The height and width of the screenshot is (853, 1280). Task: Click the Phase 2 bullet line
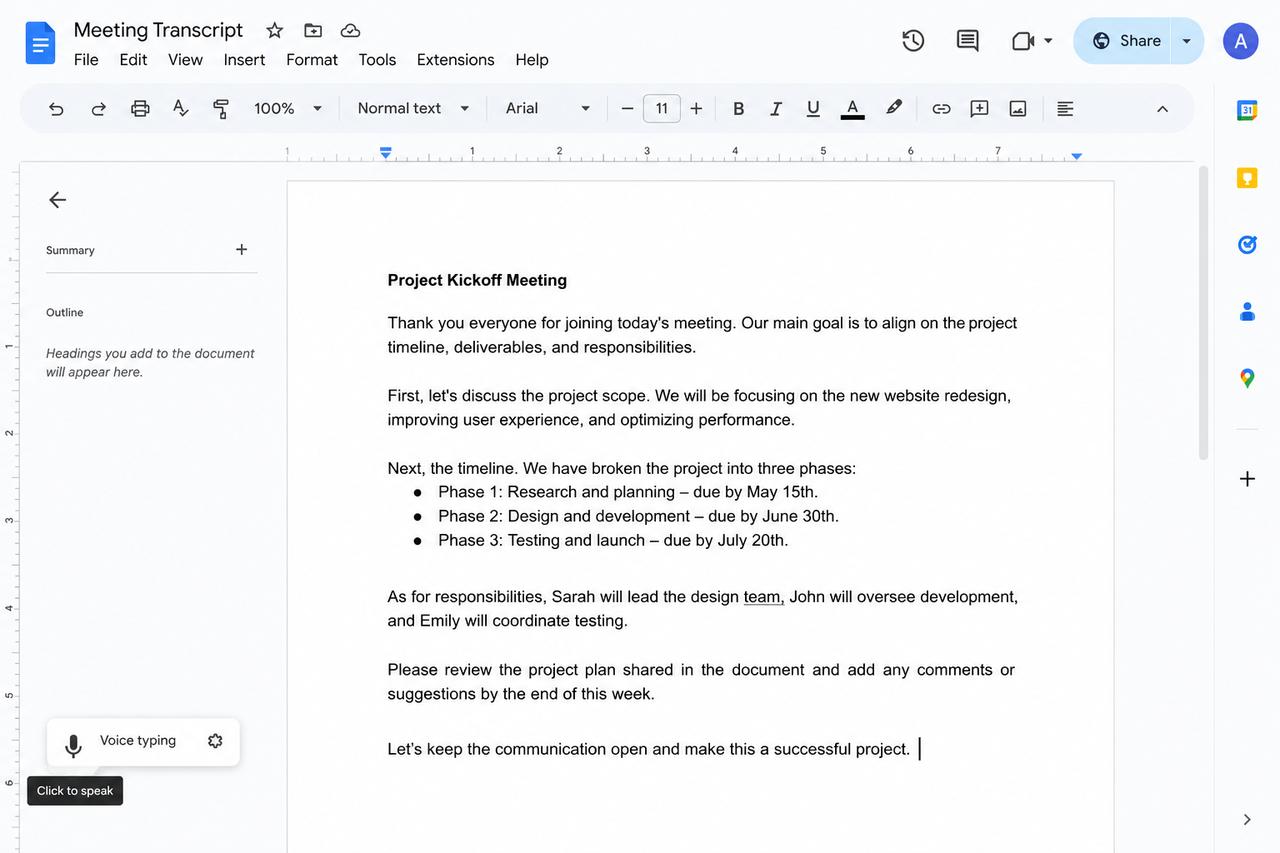tap(638, 516)
